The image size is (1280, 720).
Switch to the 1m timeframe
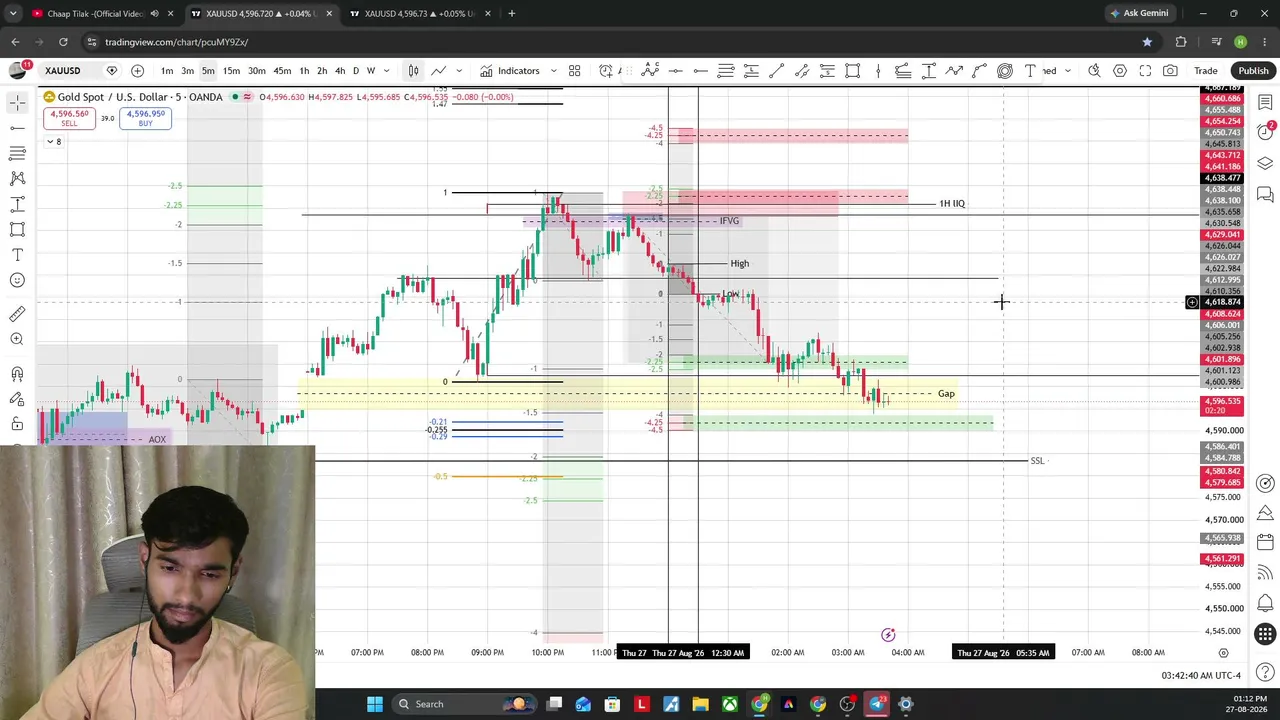coord(167,71)
